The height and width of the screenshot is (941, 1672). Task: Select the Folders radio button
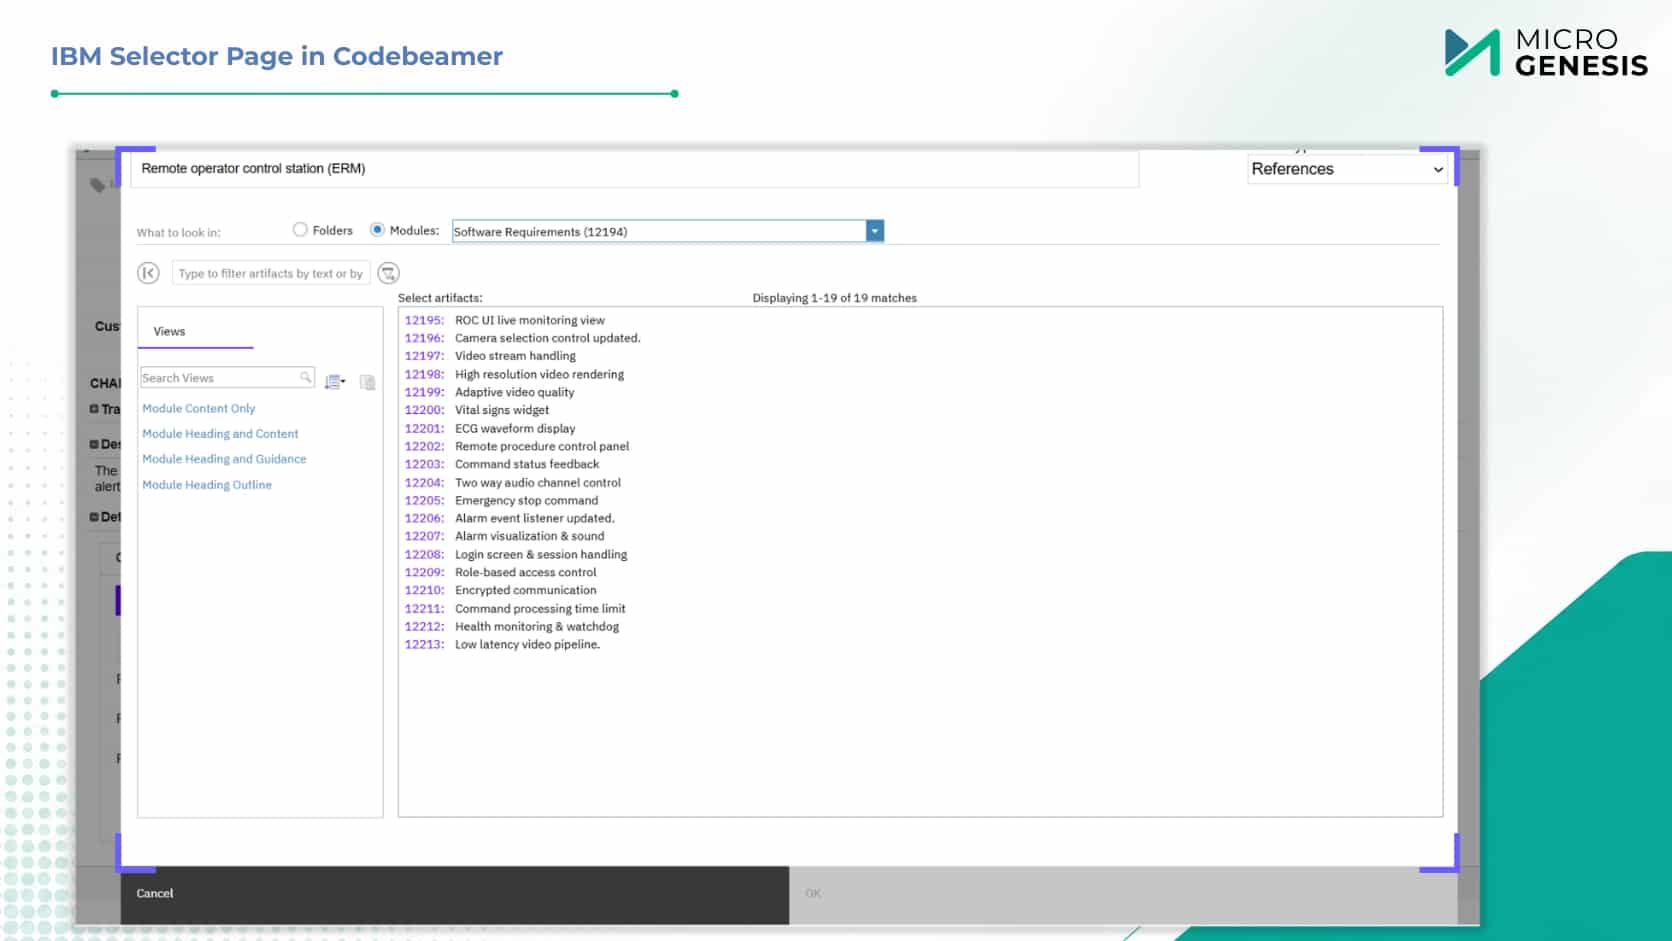tap(300, 230)
